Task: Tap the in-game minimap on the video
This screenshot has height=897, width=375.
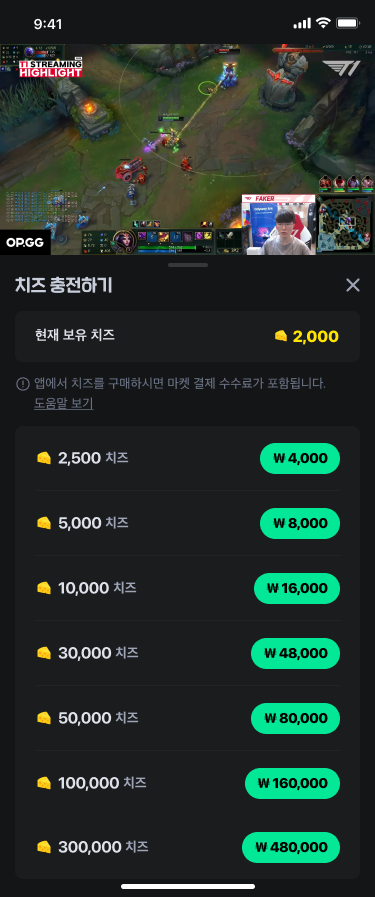Action: coord(346,224)
